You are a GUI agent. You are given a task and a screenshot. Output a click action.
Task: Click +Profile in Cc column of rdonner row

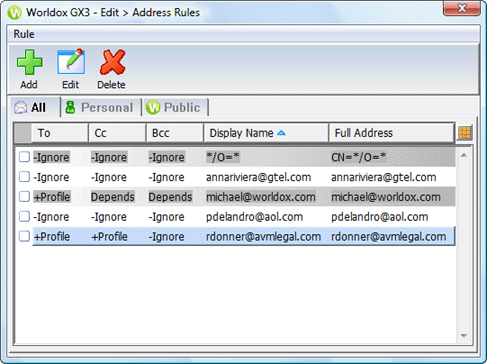109,237
